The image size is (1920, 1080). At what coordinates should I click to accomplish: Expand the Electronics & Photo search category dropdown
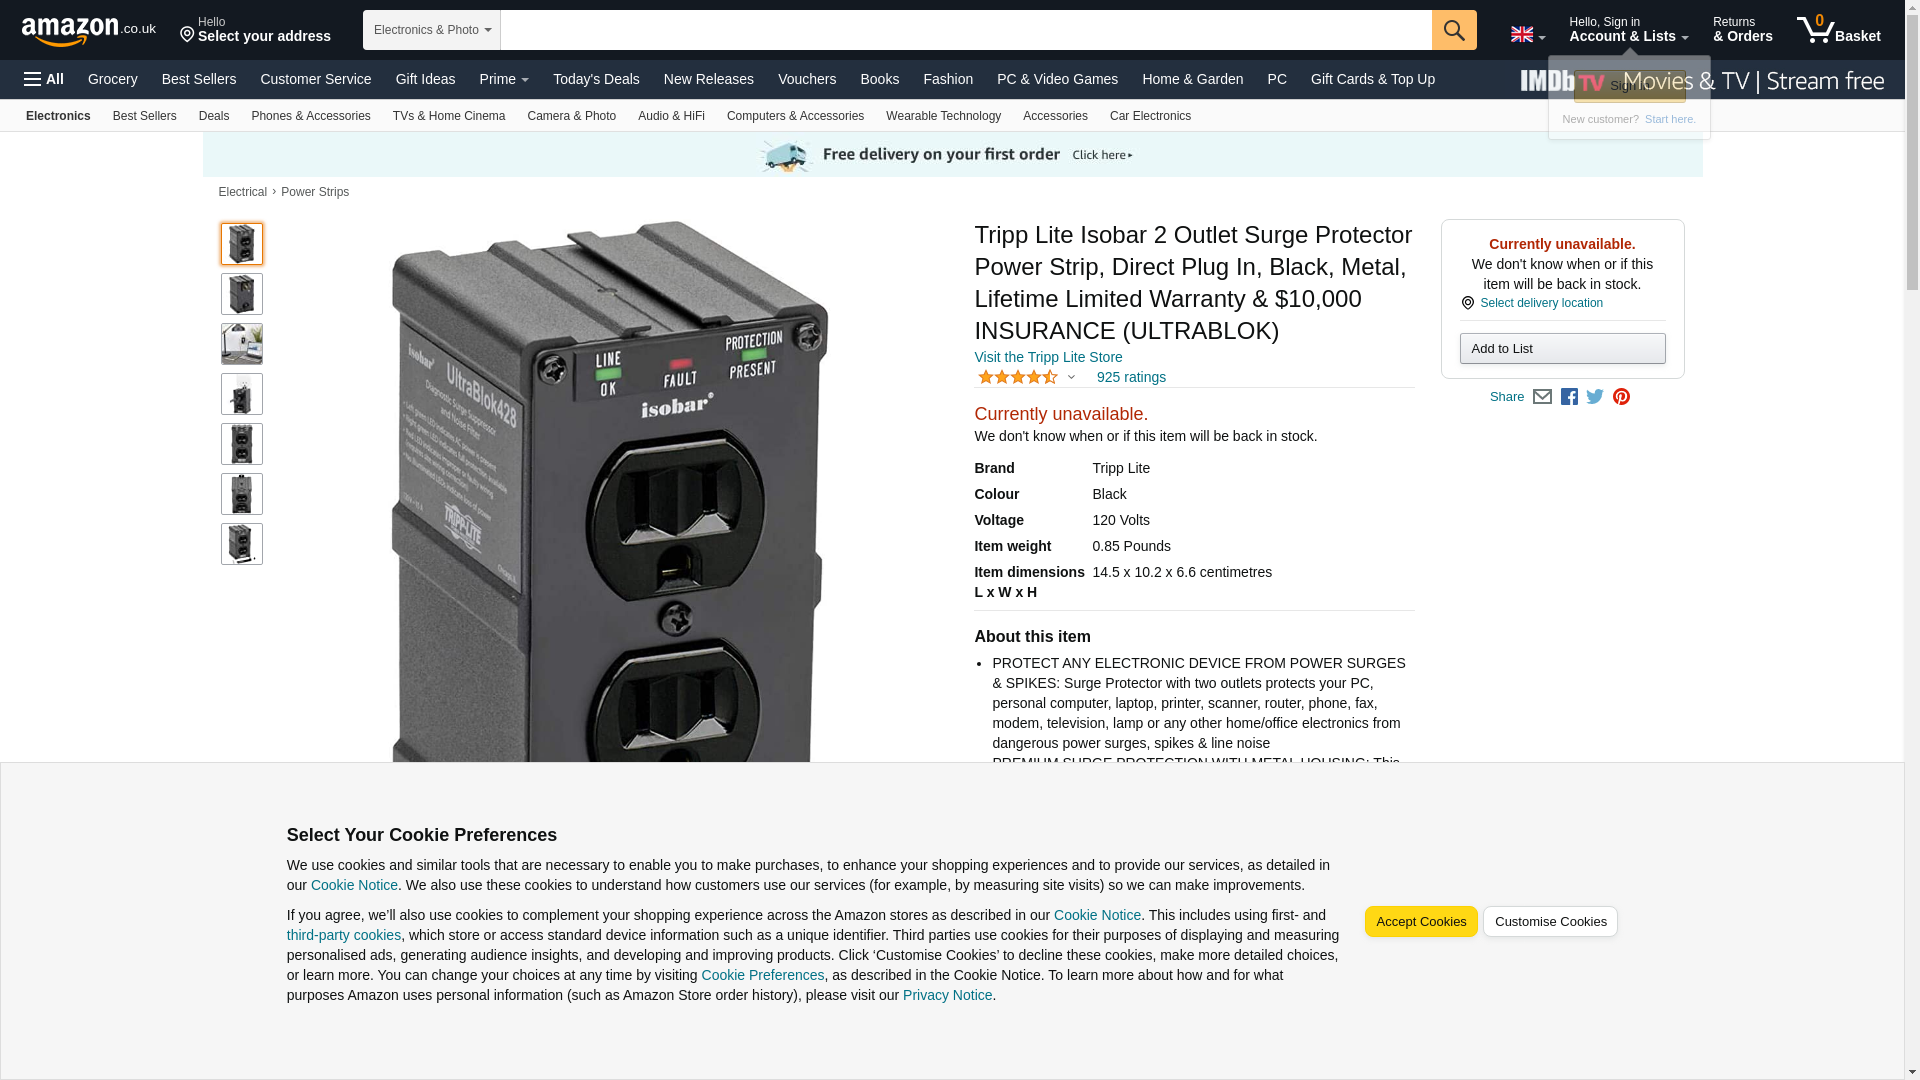point(432,30)
